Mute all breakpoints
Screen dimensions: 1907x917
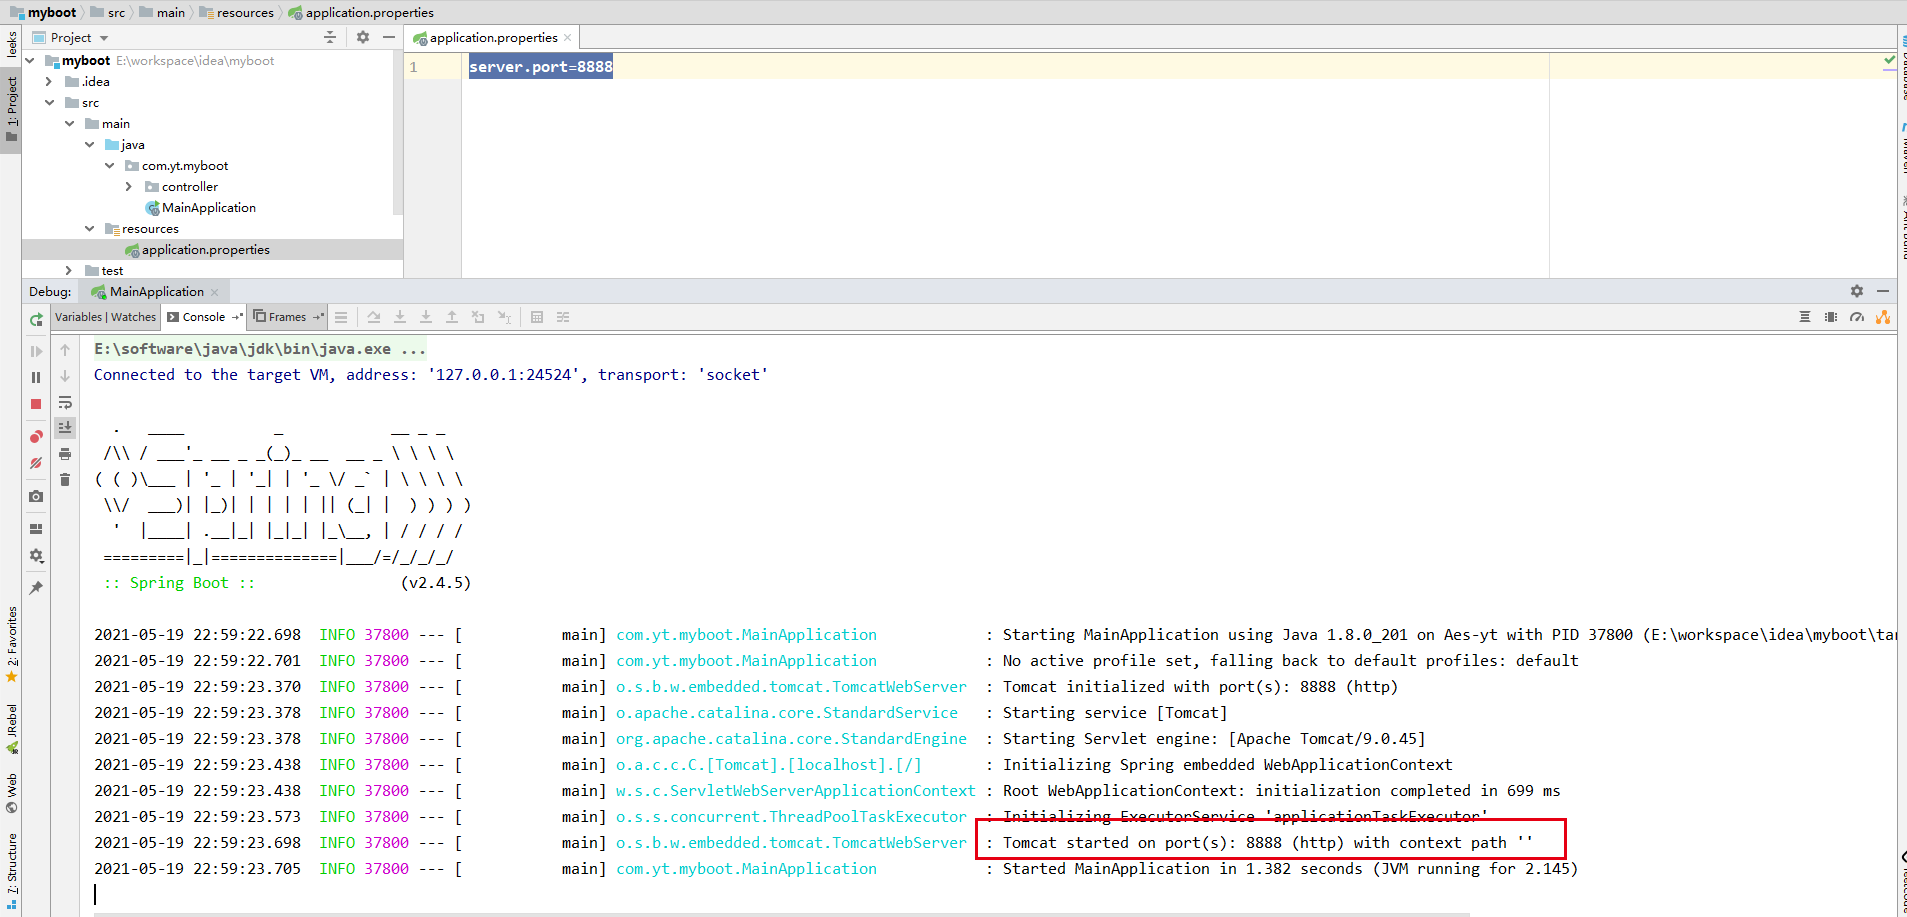pos(36,464)
